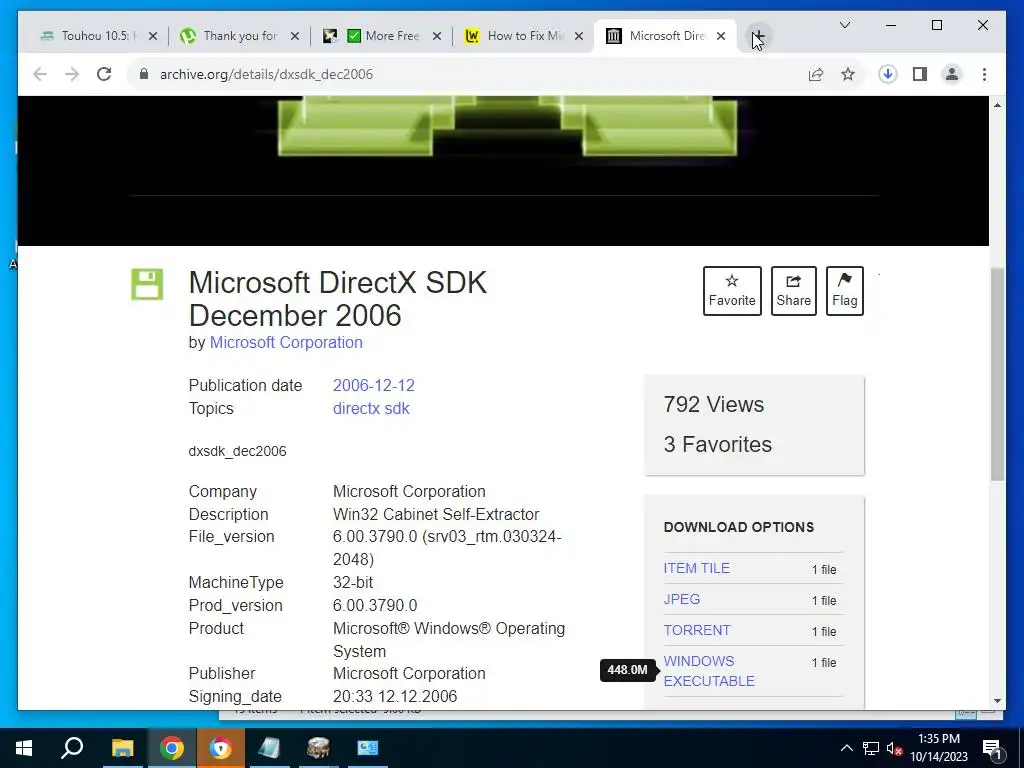This screenshot has width=1024, height=768.
Task: Download TORRENT option
Action: click(697, 630)
